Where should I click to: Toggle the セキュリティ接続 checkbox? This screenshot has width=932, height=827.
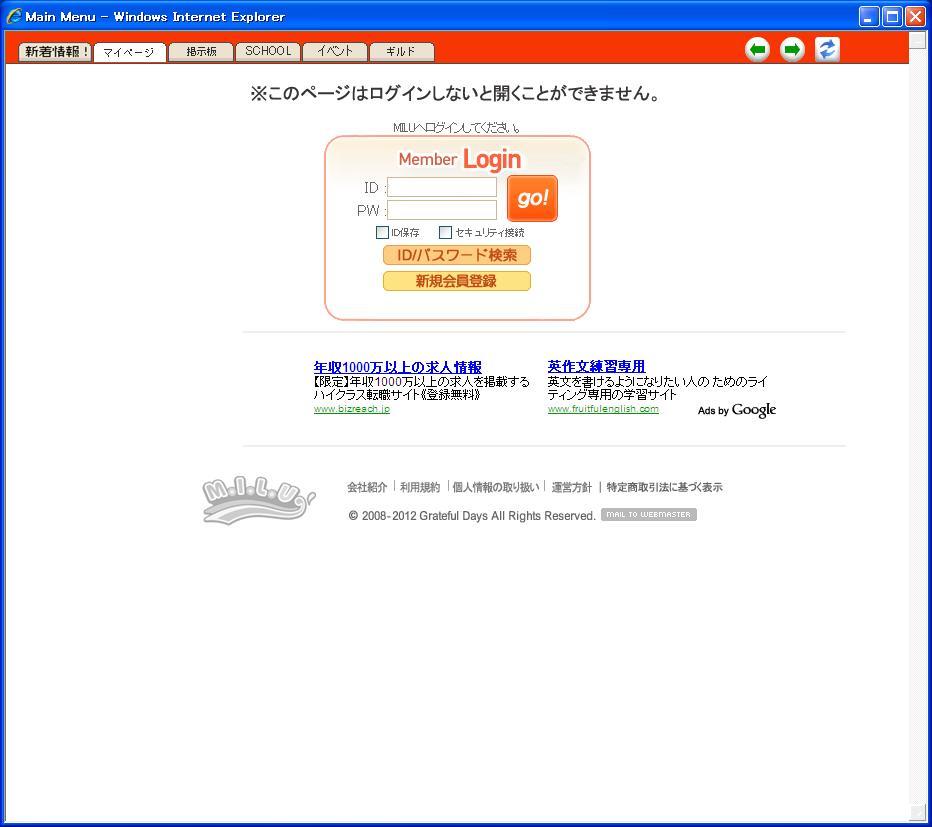pos(445,232)
